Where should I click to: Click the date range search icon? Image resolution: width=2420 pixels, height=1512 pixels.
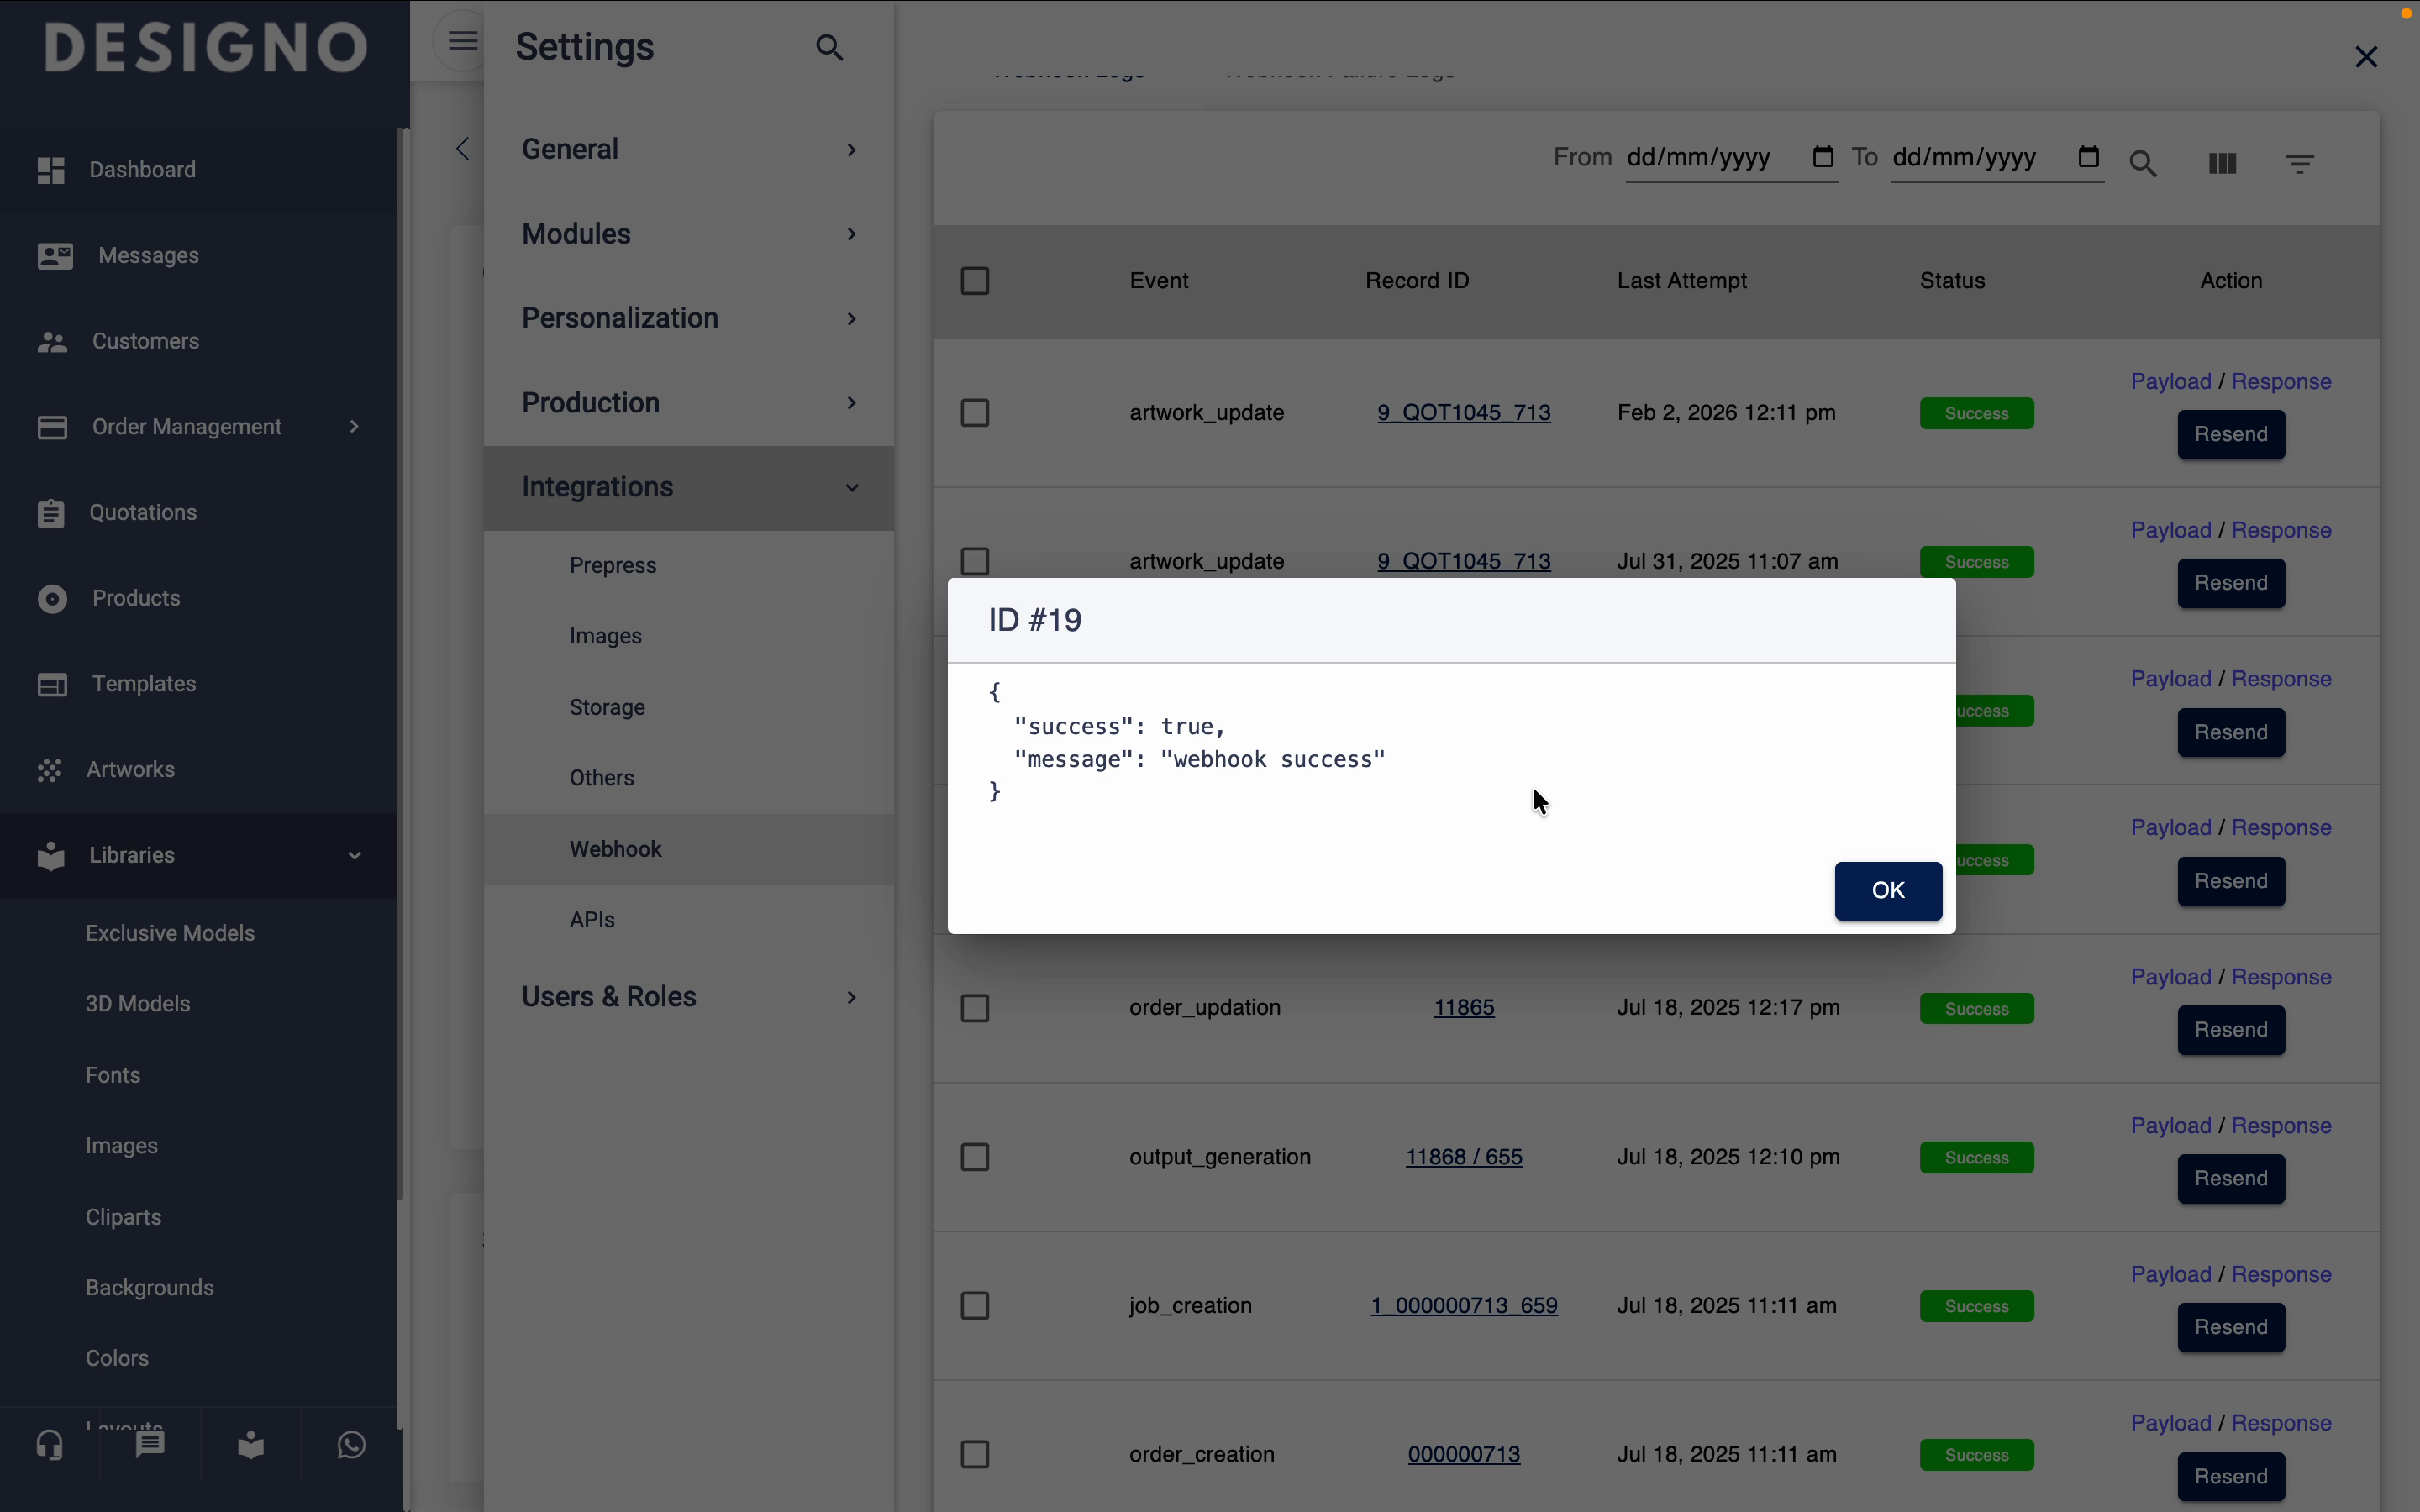coord(2144,164)
